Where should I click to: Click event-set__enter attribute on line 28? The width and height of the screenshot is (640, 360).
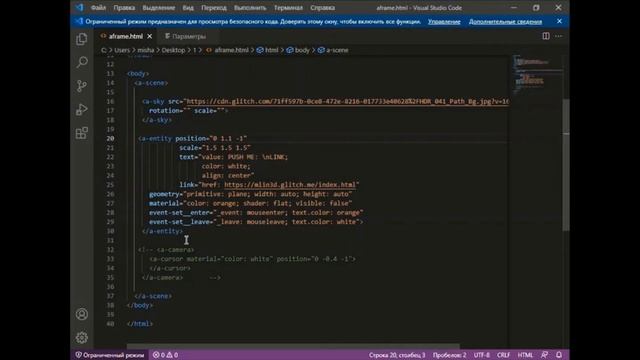click(x=179, y=213)
